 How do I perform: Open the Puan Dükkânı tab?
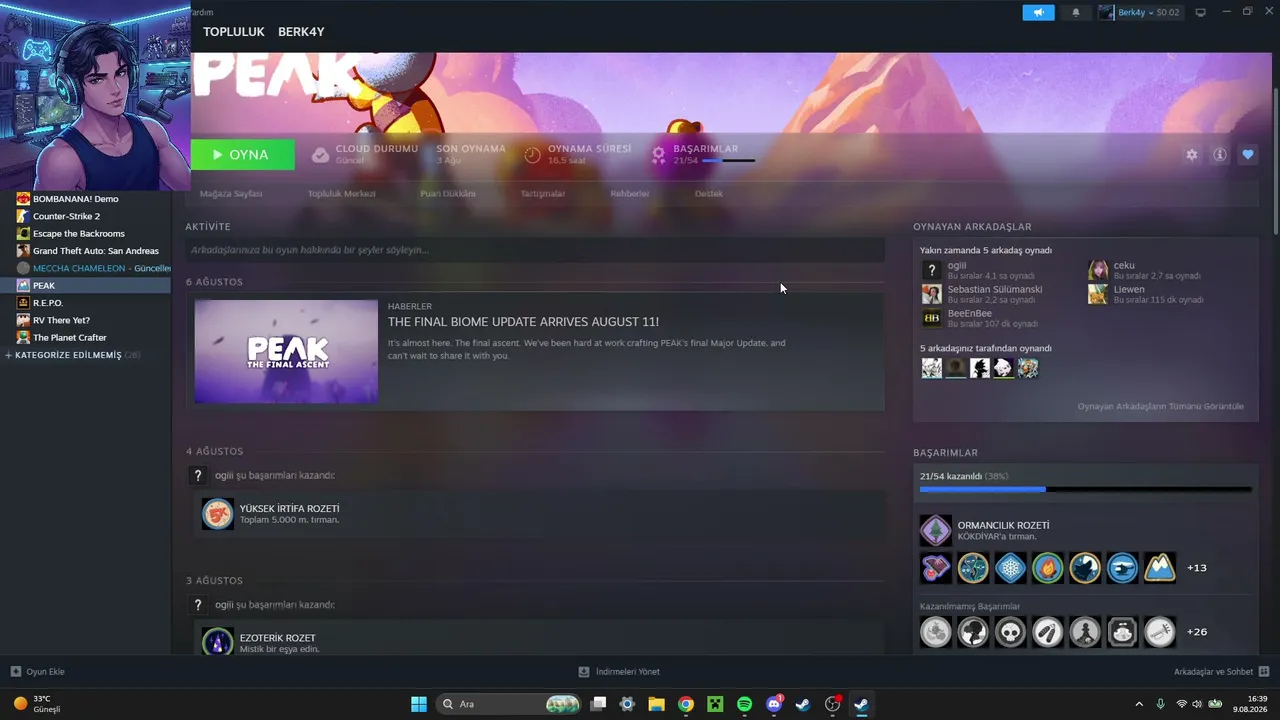pyautogui.click(x=448, y=194)
